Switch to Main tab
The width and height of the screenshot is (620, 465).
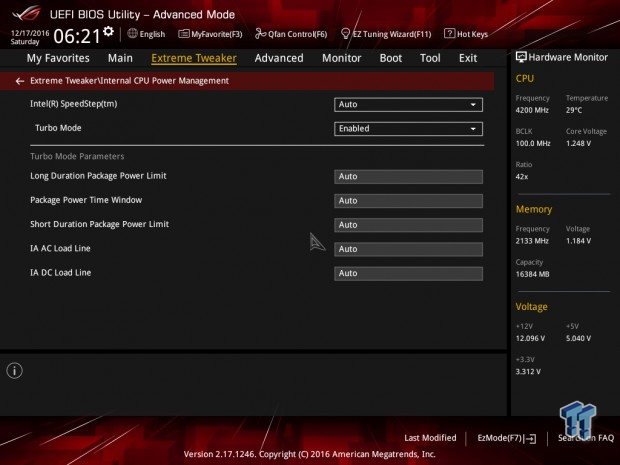point(120,58)
